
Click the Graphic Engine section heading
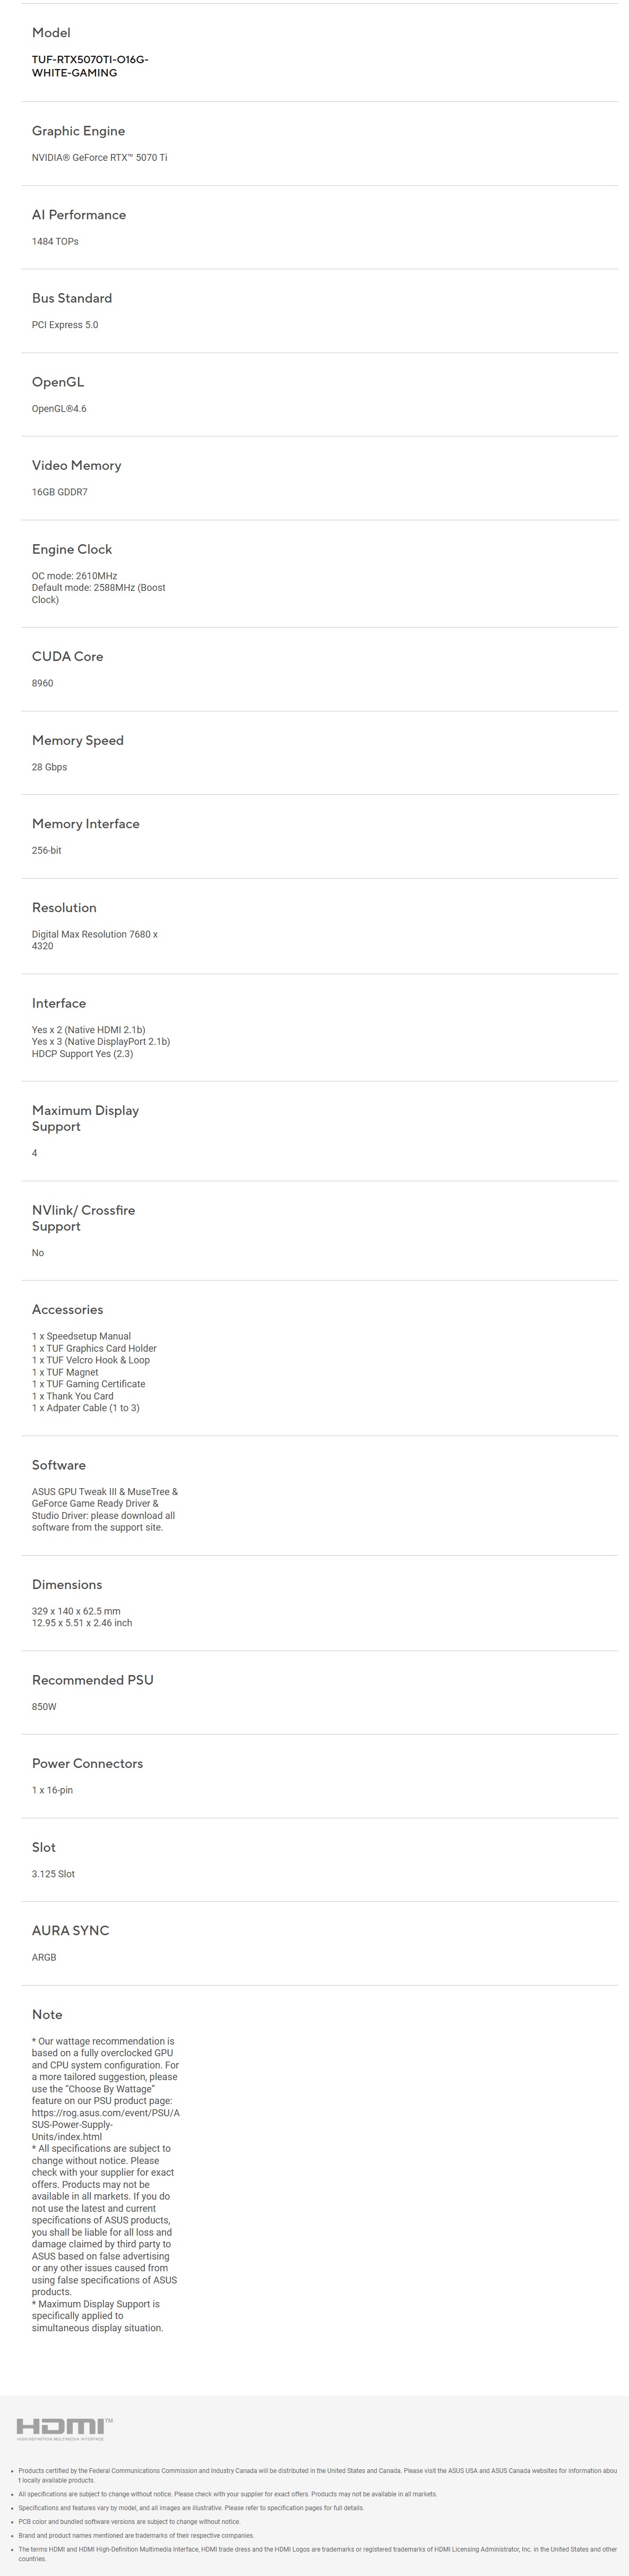pyautogui.click(x=78, y=131)
